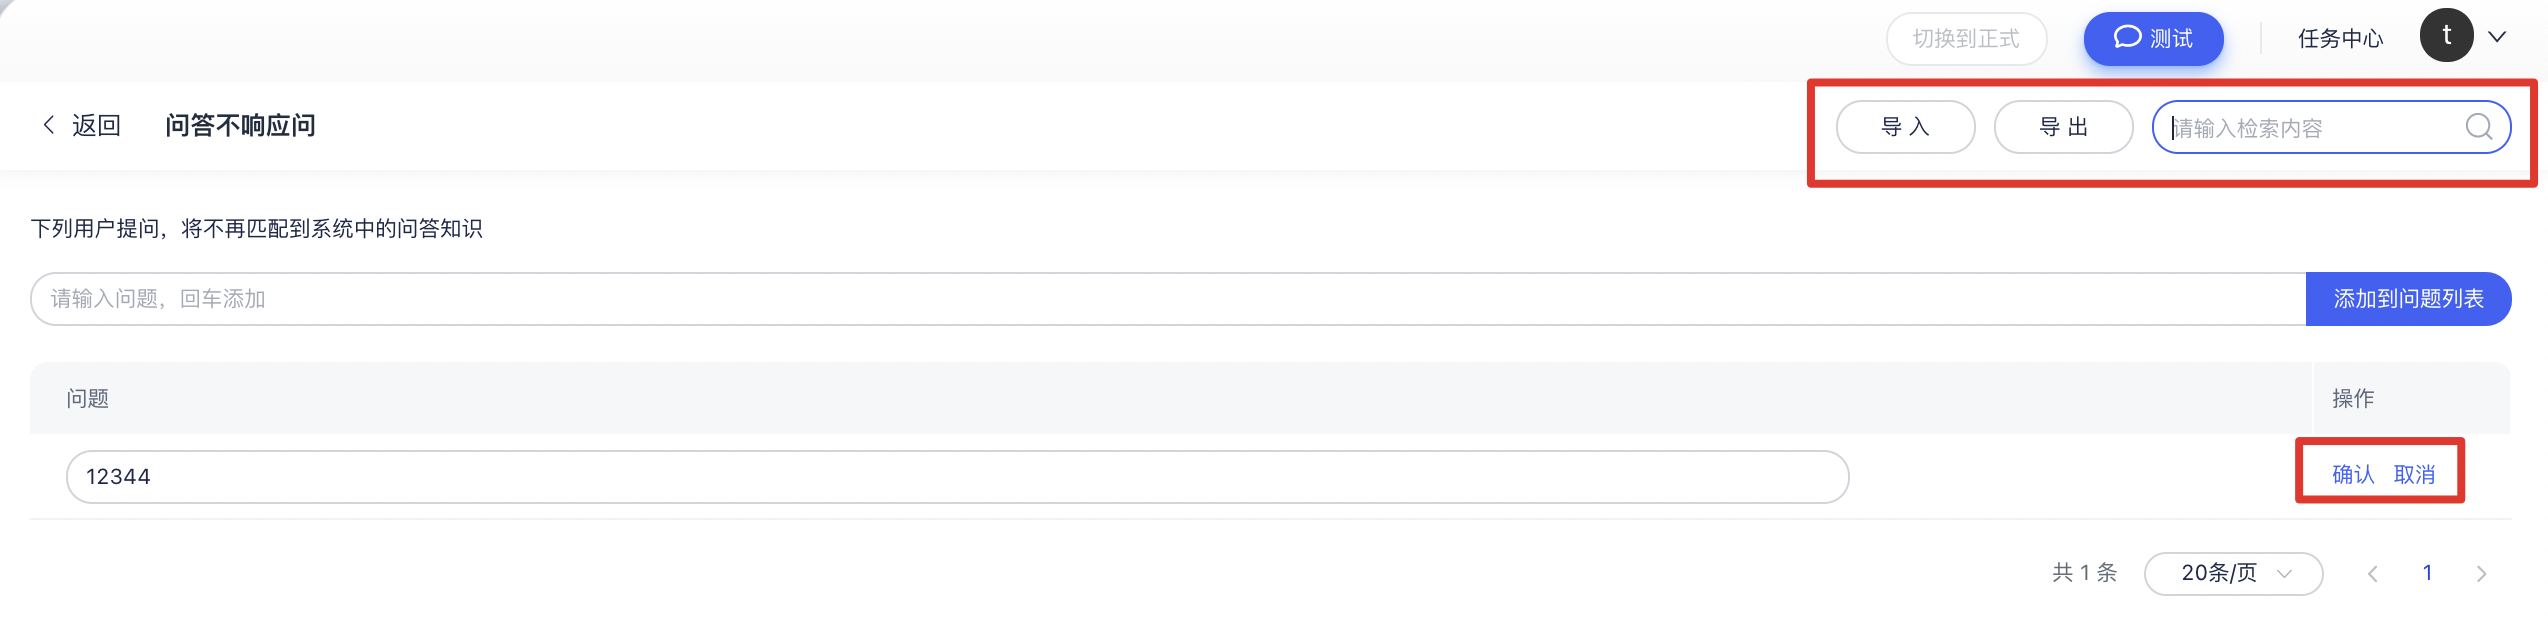2548x626 pixels.
Task: Click the 返回 link
Action: (x=96, y=125)
